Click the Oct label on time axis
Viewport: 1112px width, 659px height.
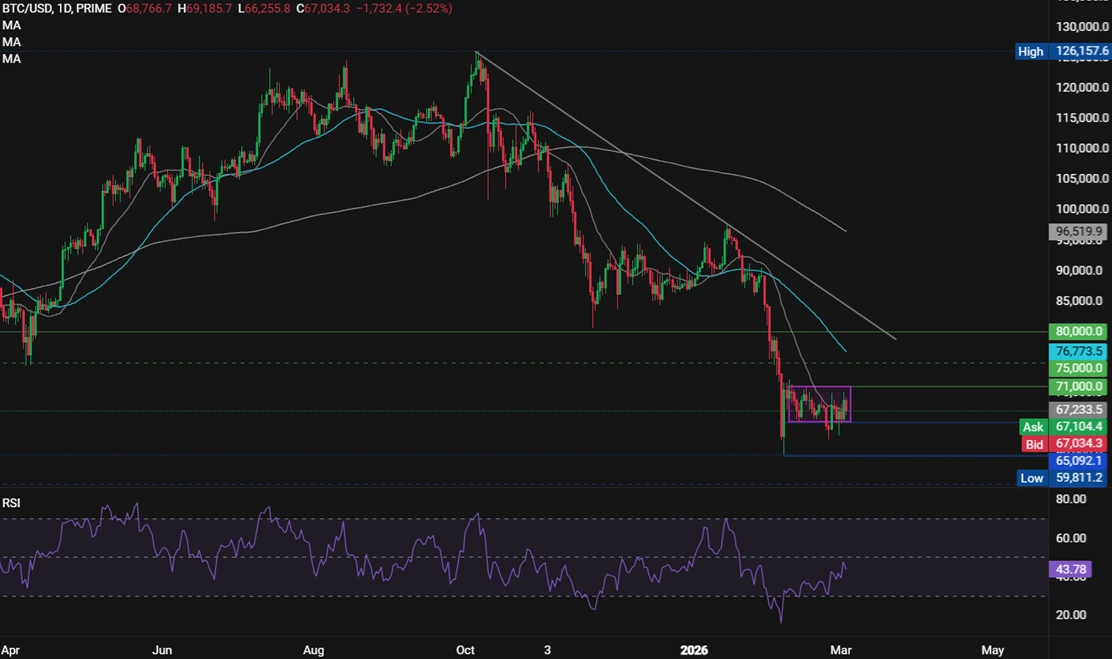pos(467,650)
